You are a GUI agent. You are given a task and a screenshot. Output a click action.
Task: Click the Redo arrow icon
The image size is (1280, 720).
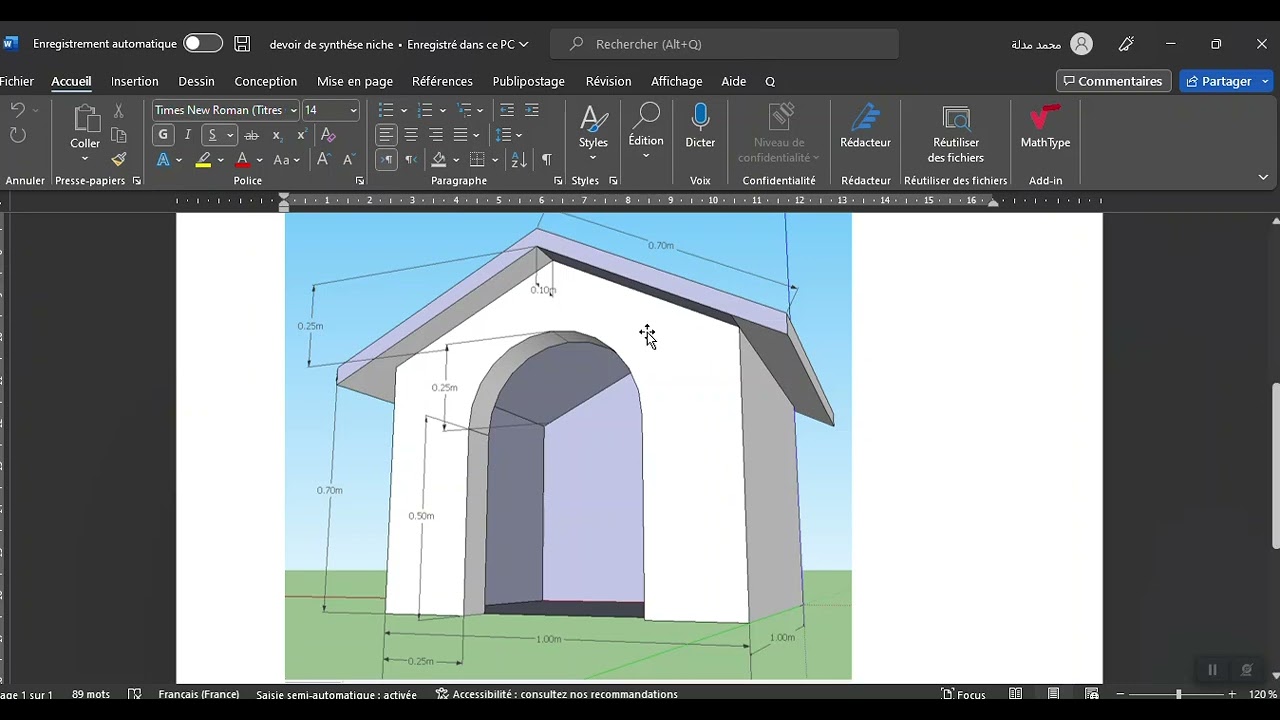[x=17, y=135]
